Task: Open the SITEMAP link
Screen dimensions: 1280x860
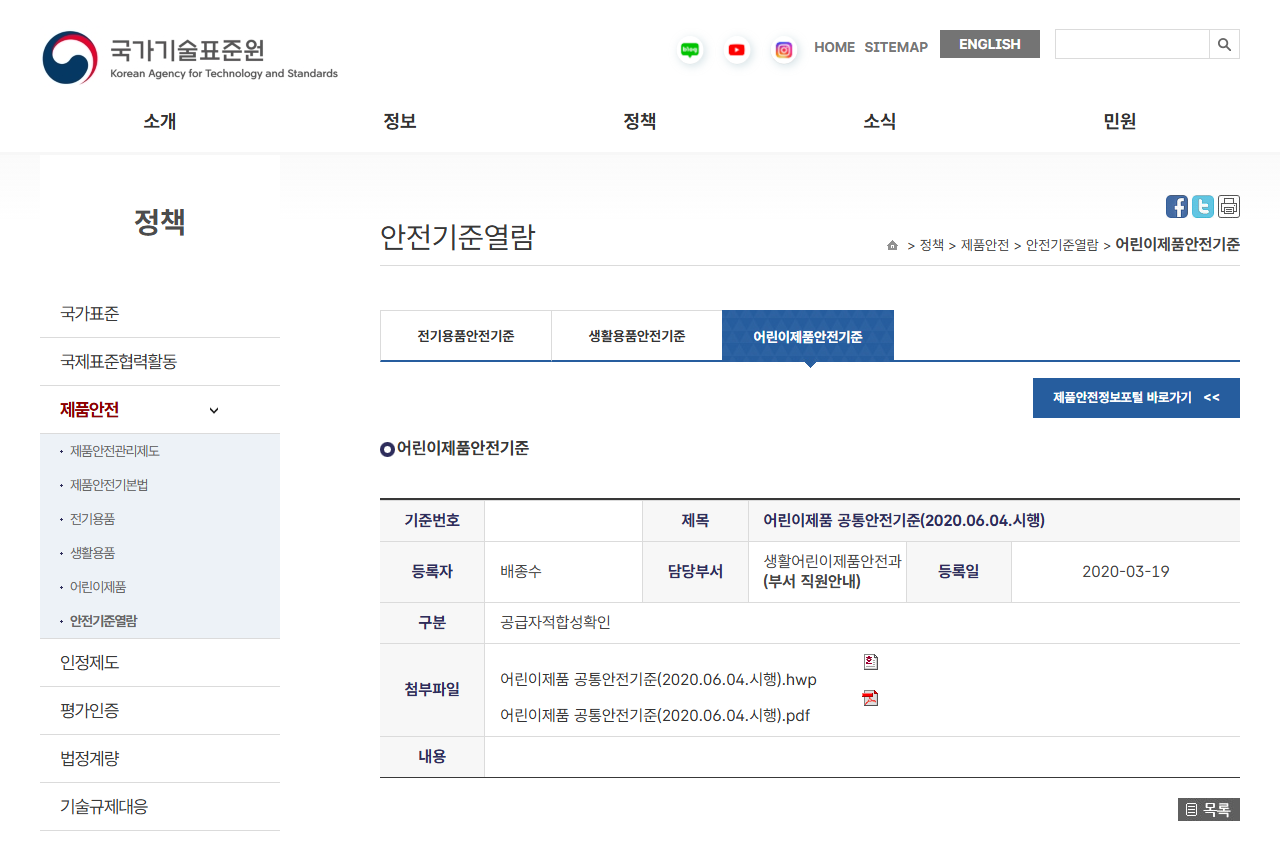Action: [x=896, y=47]
